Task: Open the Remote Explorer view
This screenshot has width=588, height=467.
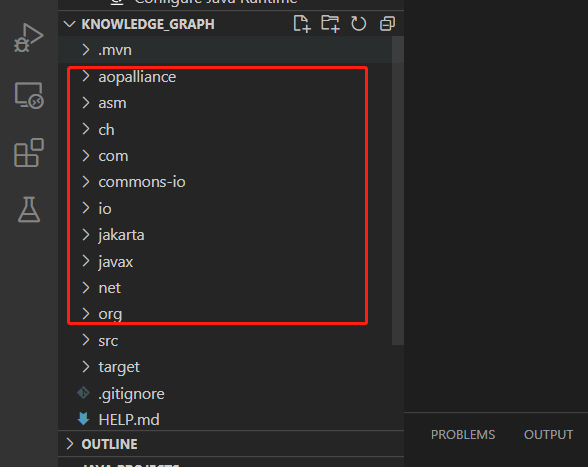Action: pyautogui.click(x=29, y=95)
